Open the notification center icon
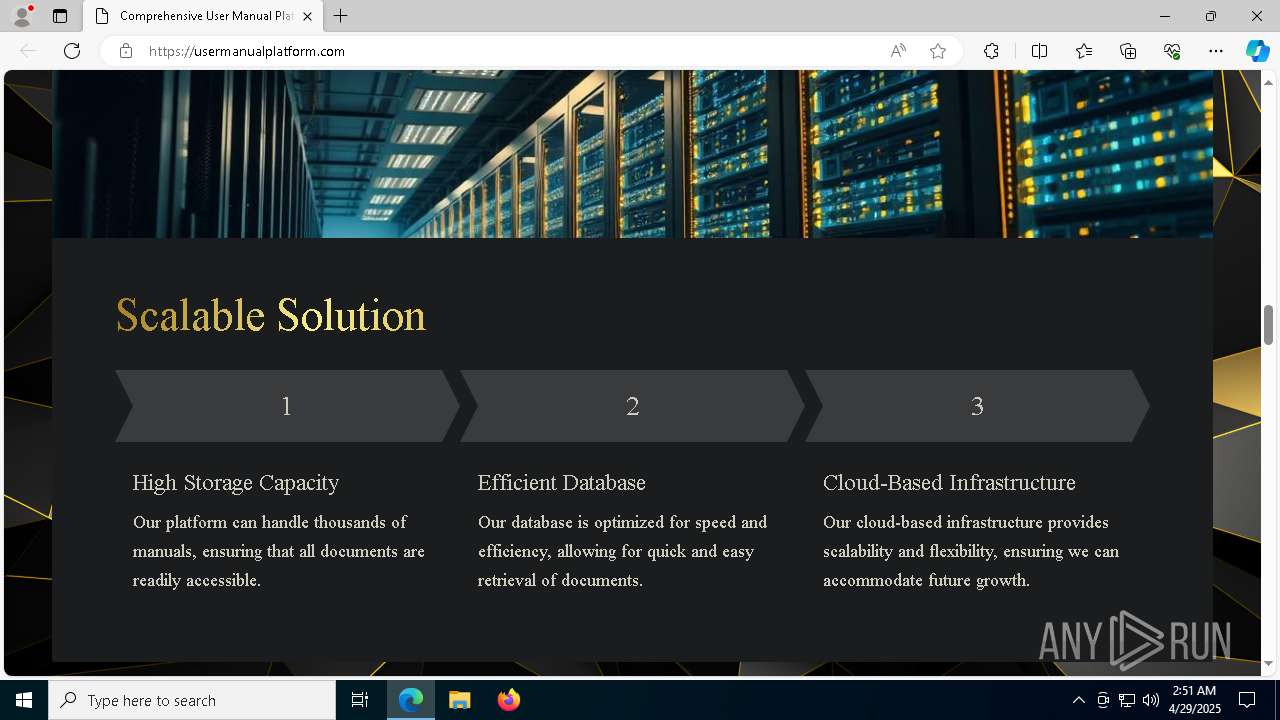 pyautogui.click(x=1247, y=700)
